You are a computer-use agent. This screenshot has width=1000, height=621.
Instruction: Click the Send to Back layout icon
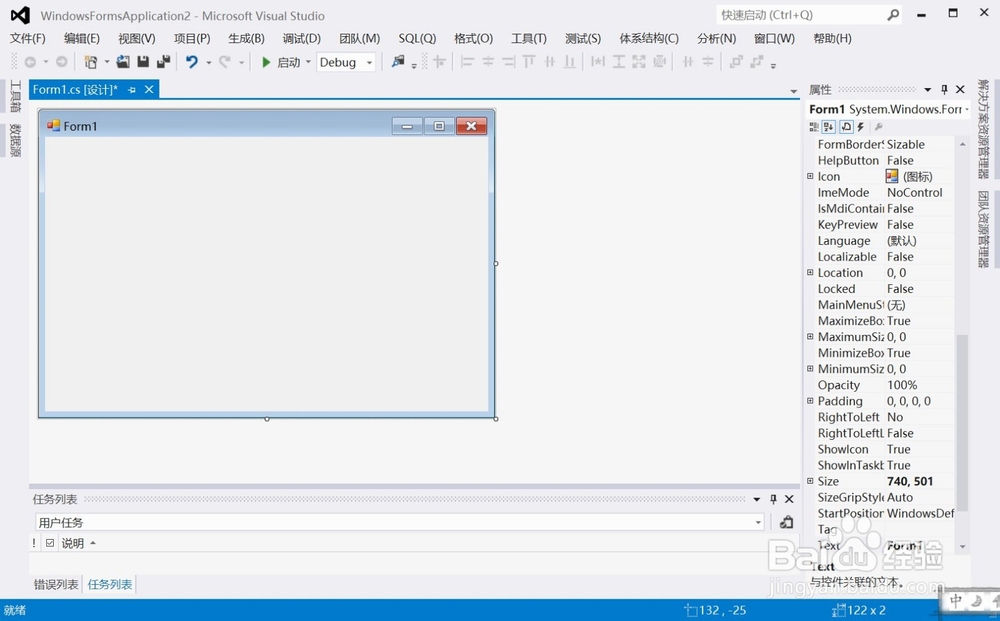pyautogui.click(x=757, y=62)
